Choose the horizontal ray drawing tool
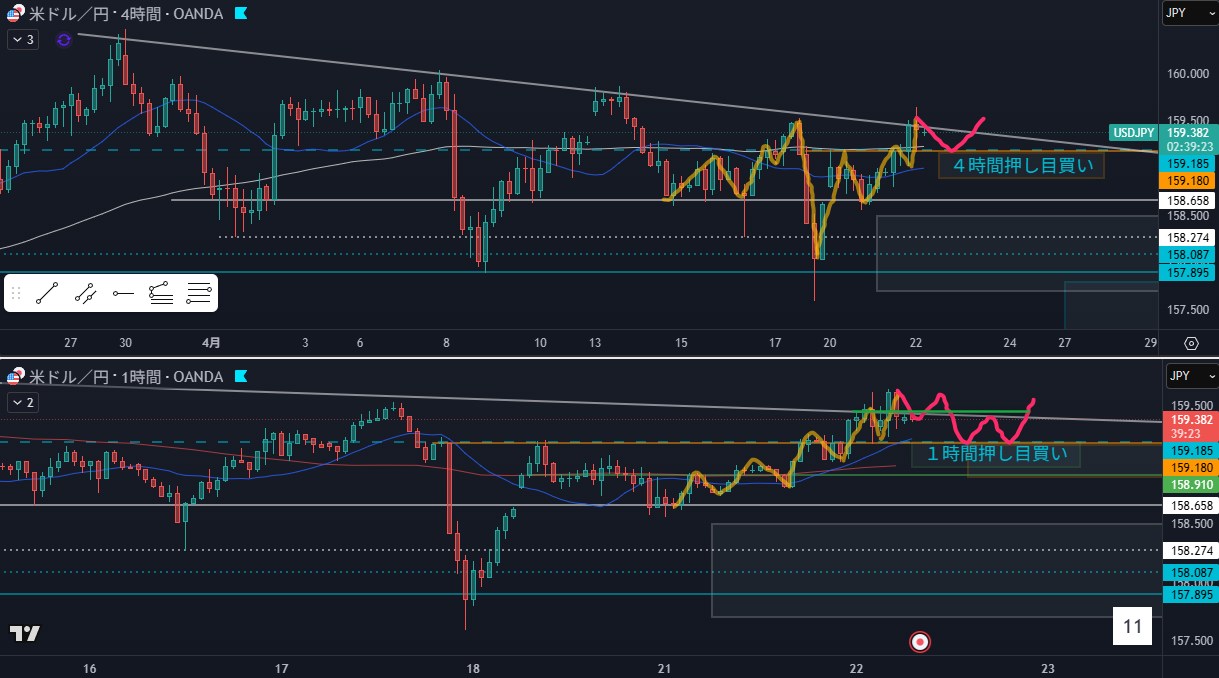Image resolution: width=1219 pixels, height=678 pixels. (x=123, y=293)
